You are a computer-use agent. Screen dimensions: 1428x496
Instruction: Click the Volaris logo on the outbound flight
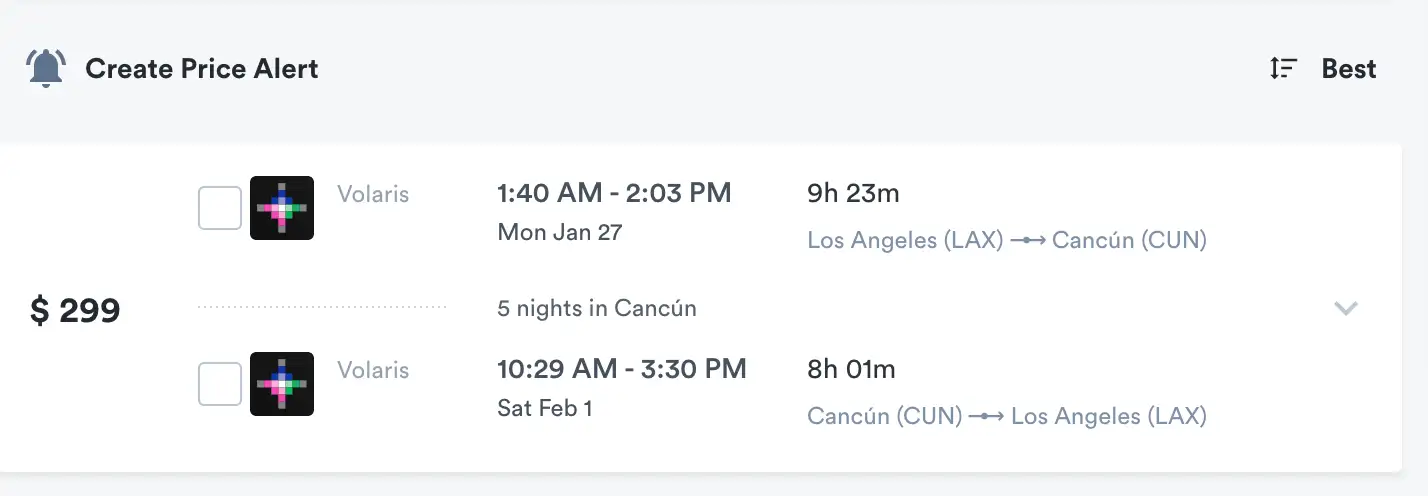click(x=282, y=208)
